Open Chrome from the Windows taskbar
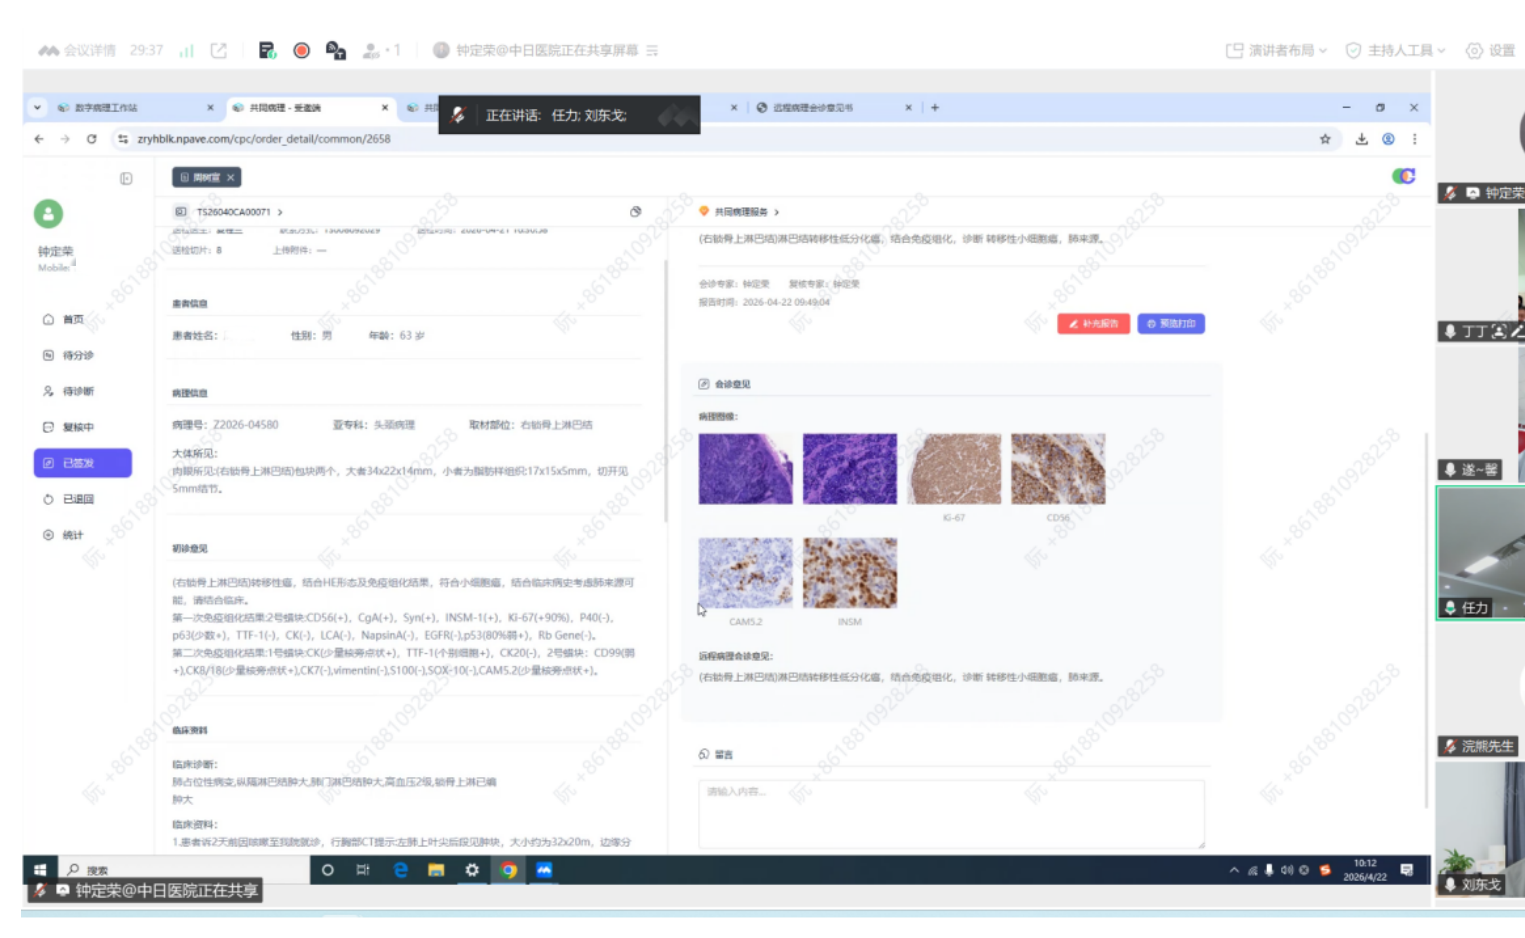Screen dimensions: 1525x938 (508, 870)
